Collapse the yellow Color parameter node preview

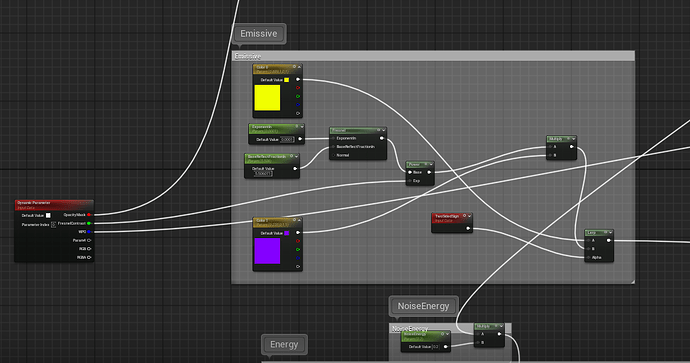pos(299,67)
